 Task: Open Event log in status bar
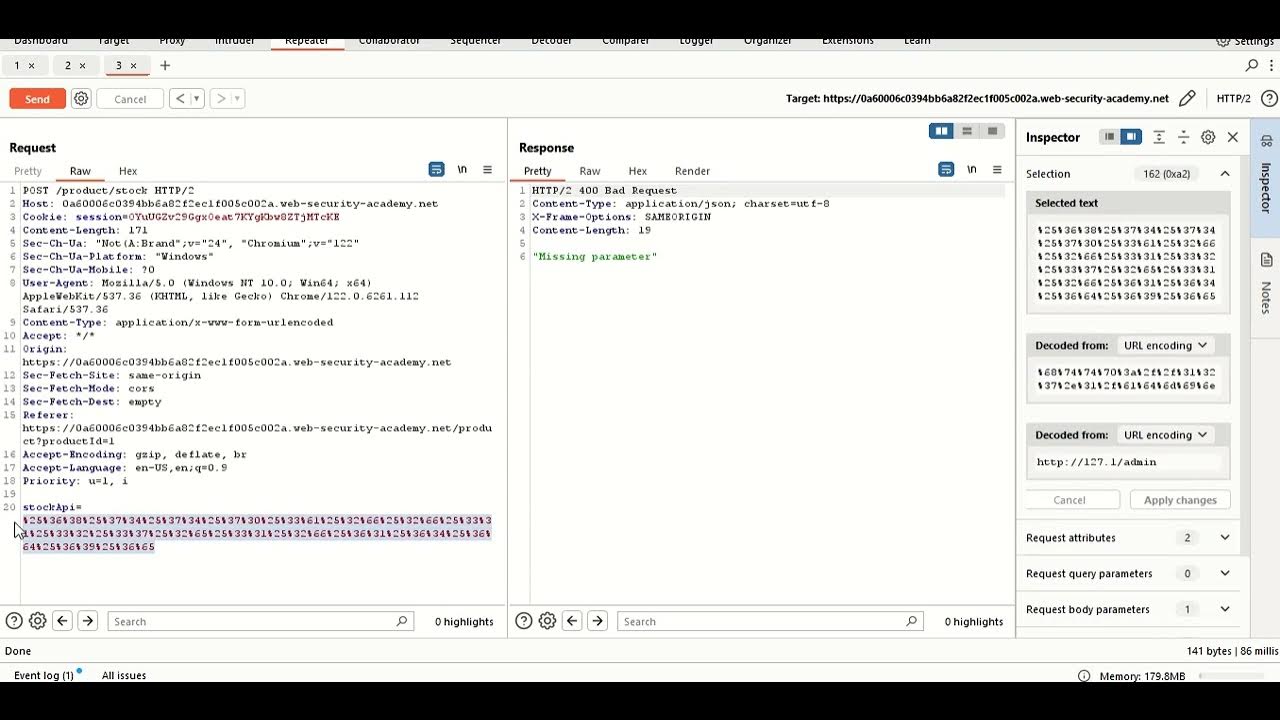click(44, 675)
